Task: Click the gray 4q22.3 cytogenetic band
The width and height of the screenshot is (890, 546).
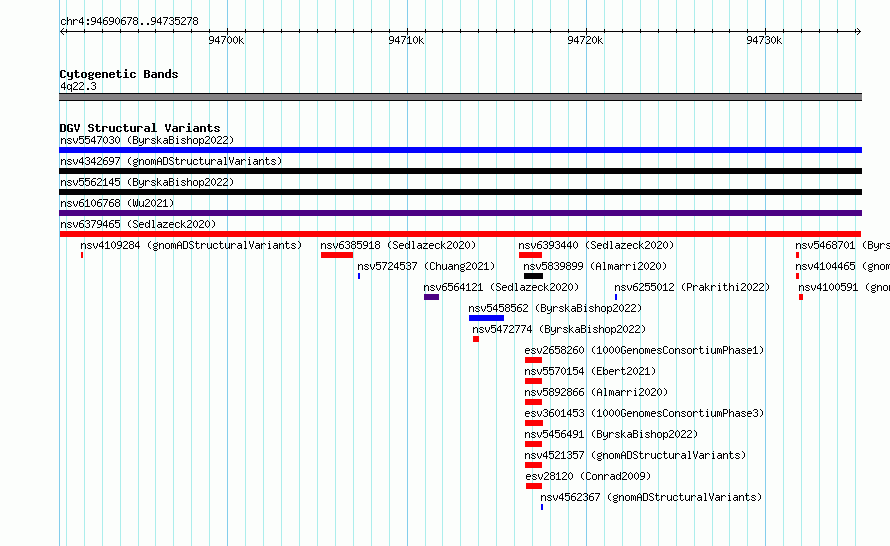Action: [460, 97]
